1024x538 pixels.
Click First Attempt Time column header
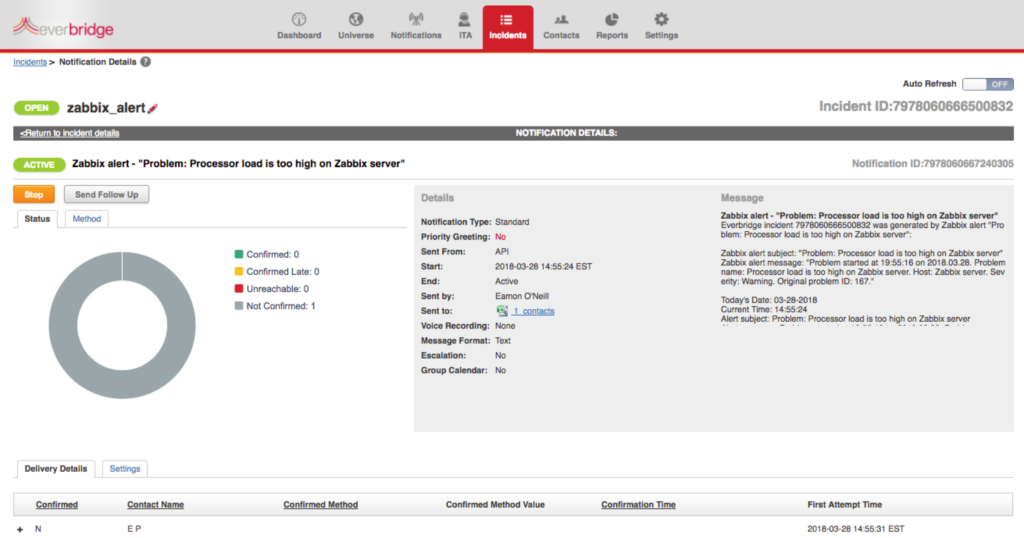pyautogui.click(x=844, y=505)
